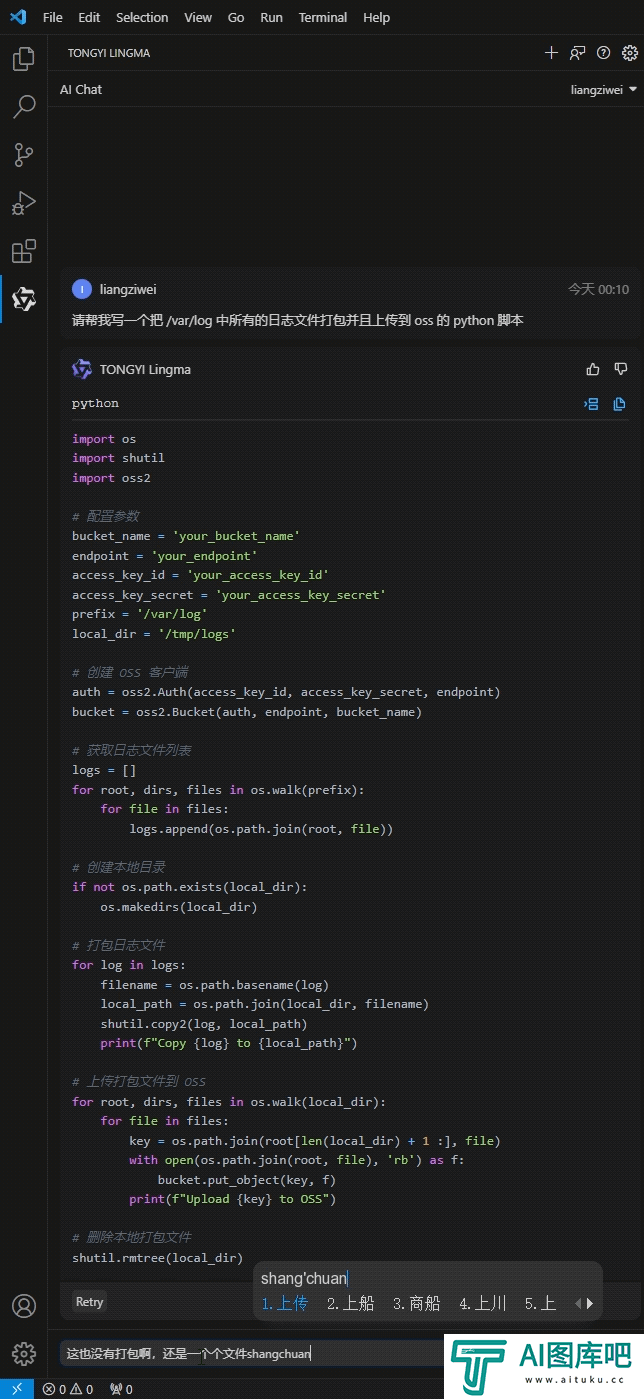The image size is (644, 1399).
Task: Click the python language label
Action: pos(95,403)
